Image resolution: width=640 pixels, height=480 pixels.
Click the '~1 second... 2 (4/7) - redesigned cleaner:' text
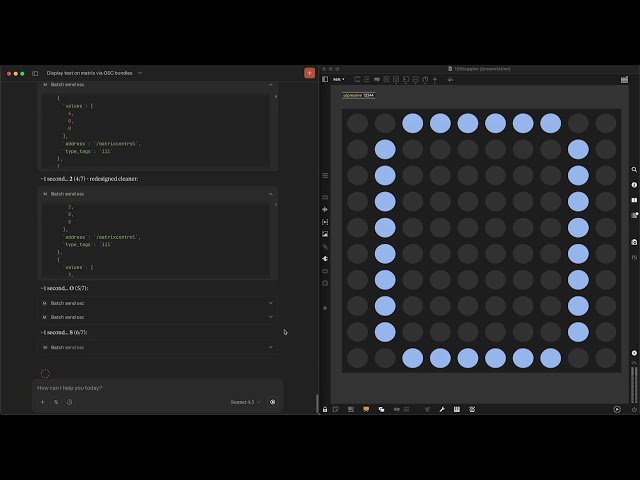[x=89, y=179]
